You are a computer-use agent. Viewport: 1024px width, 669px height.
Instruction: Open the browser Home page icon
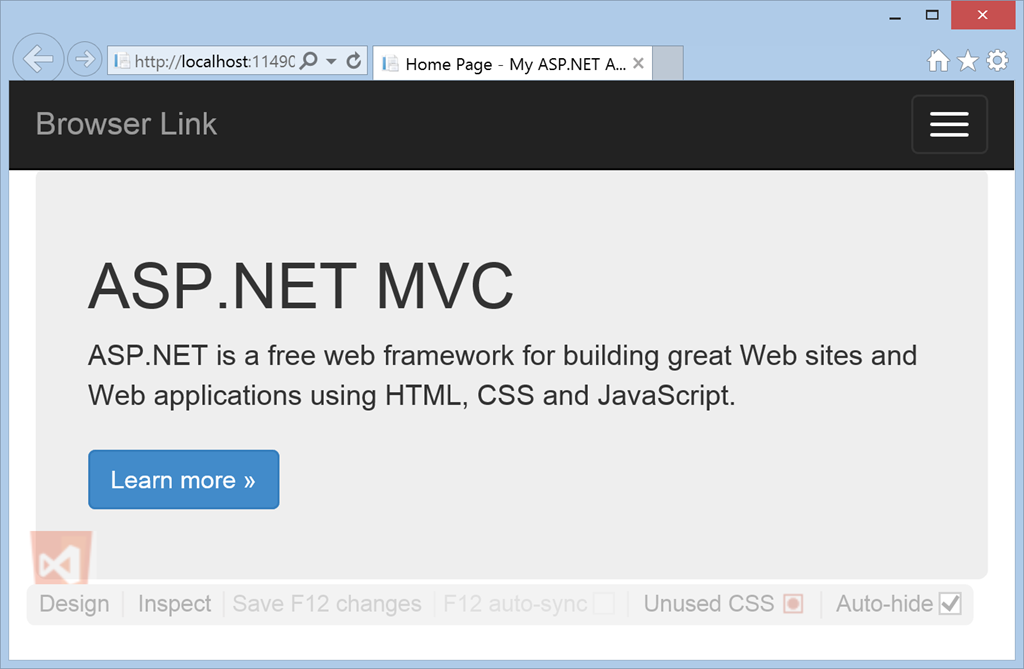[938, 62]
